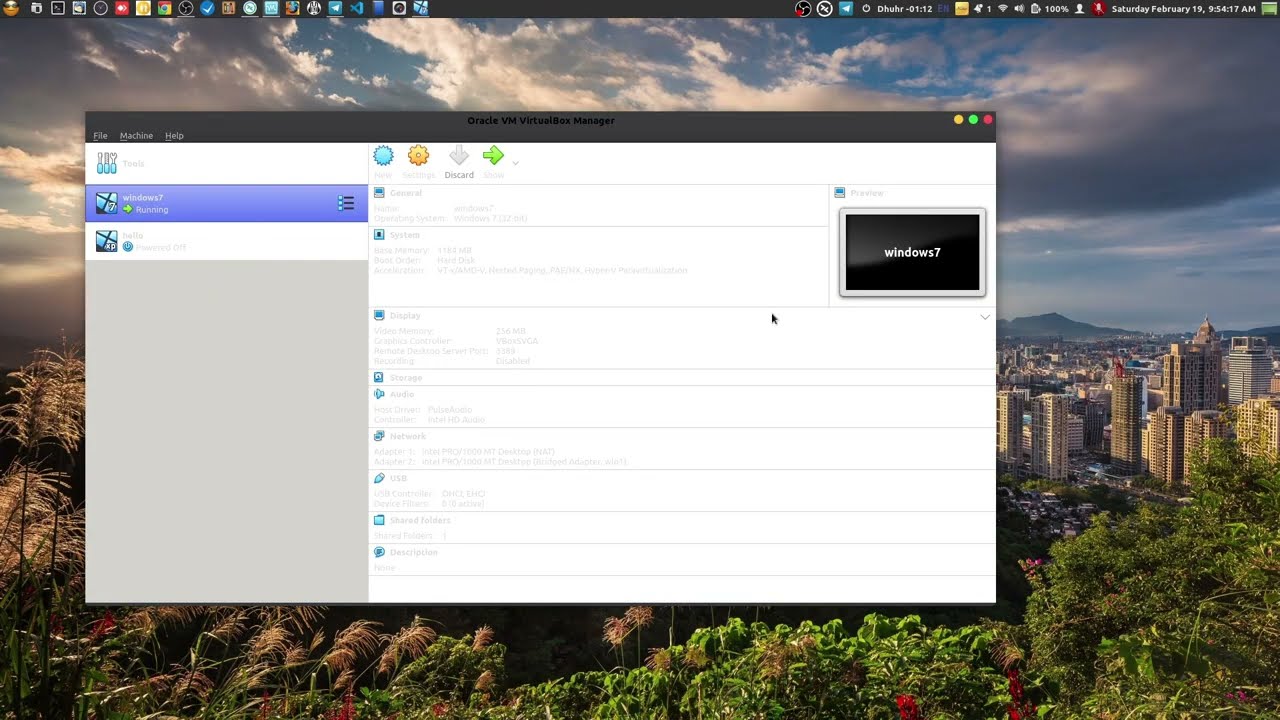Click the green Show arrow icon
This screenshot has height=720, width=1280.
point(493,156)
